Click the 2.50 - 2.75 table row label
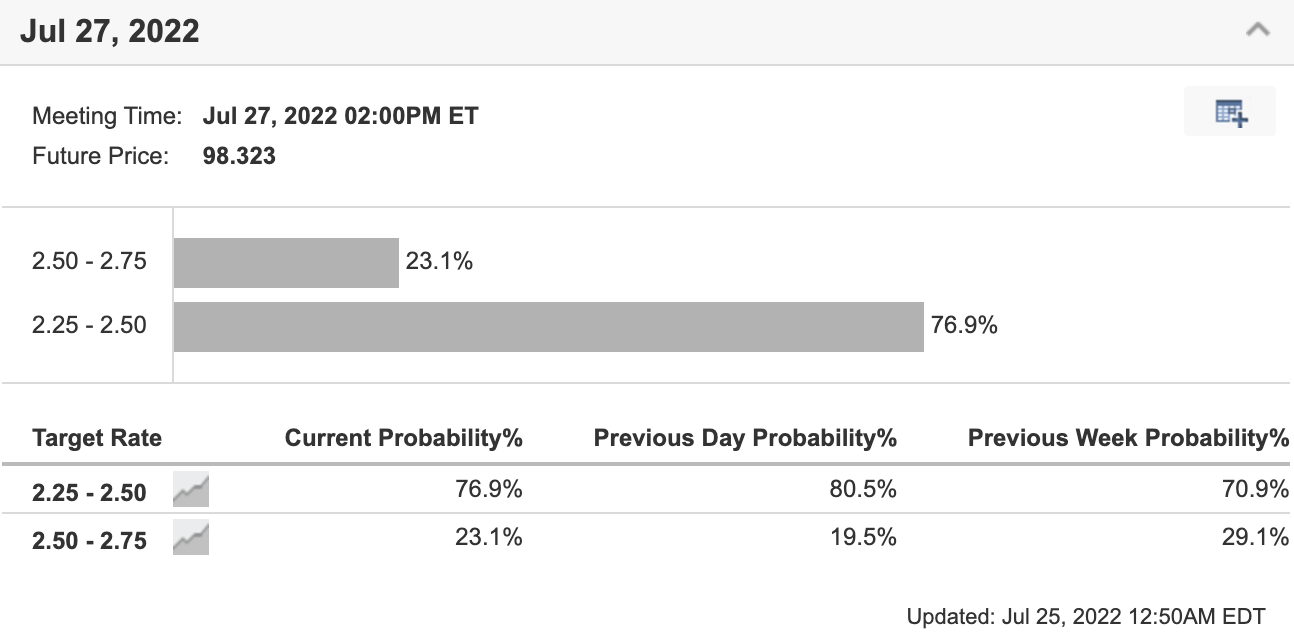Image resolution: width=1294 pixels, height=638 pixels. point(89,541)
